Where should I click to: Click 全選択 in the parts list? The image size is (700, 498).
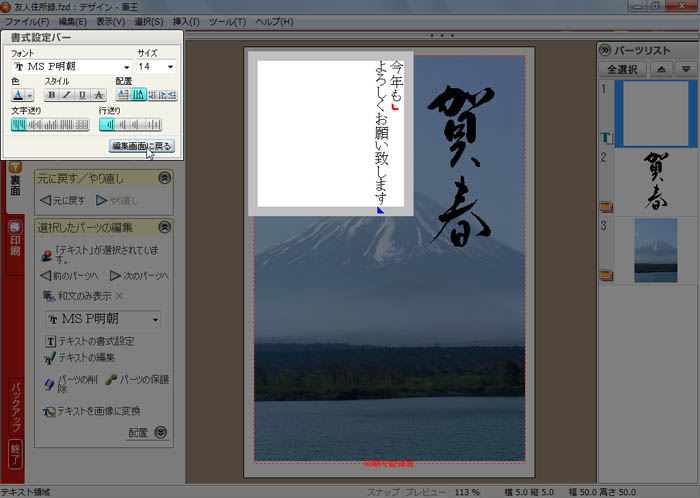coord(621,69)
